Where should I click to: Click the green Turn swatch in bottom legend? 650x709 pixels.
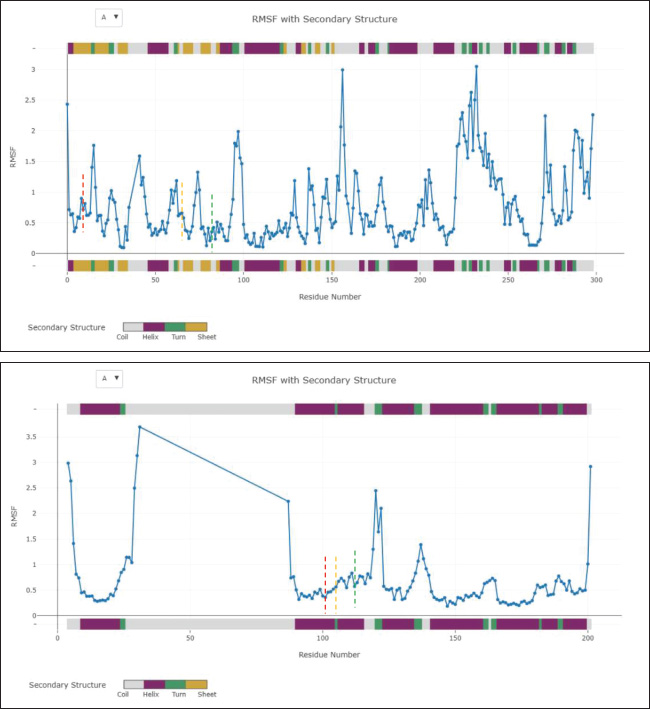coord(175,685)
